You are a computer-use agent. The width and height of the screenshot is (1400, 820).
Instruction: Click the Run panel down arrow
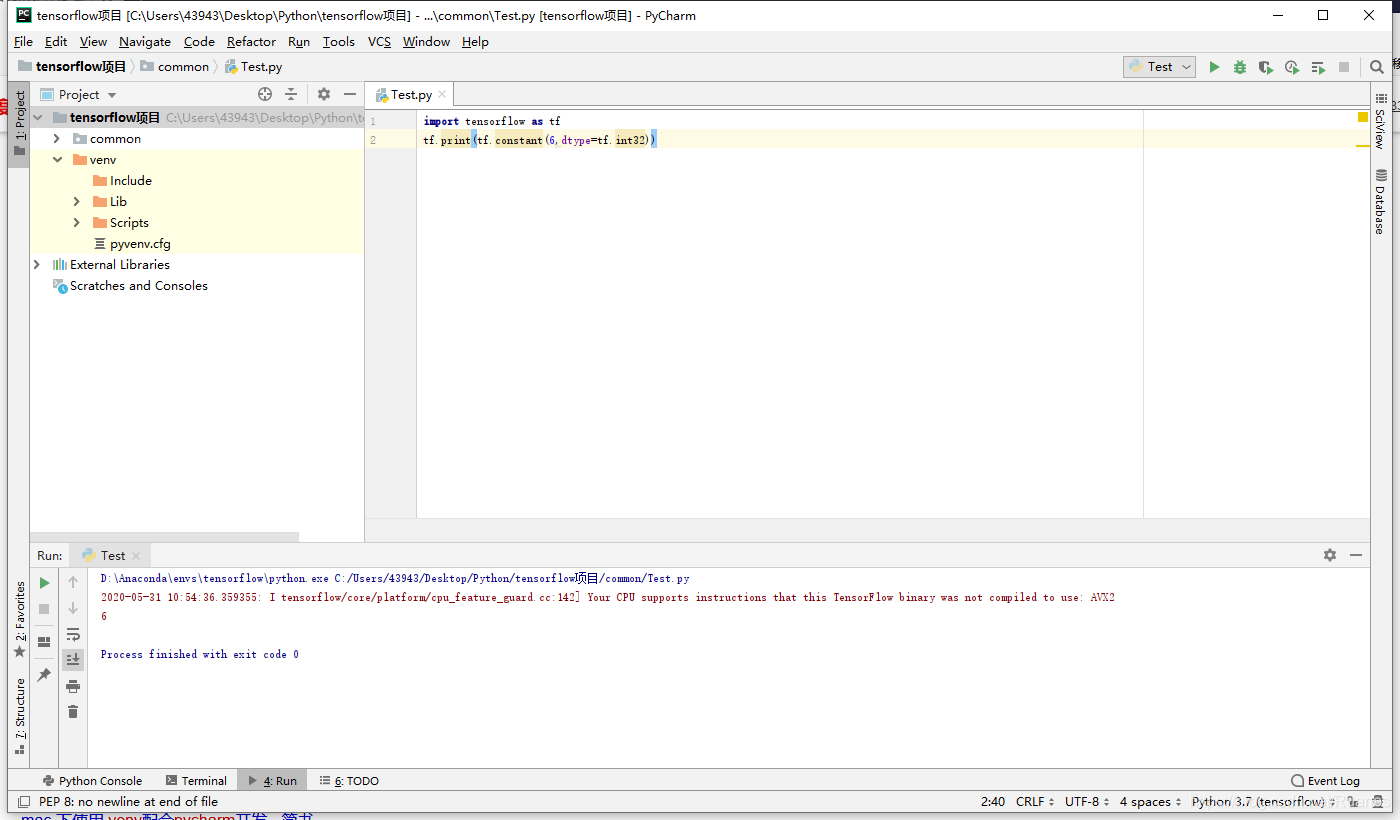73,608
